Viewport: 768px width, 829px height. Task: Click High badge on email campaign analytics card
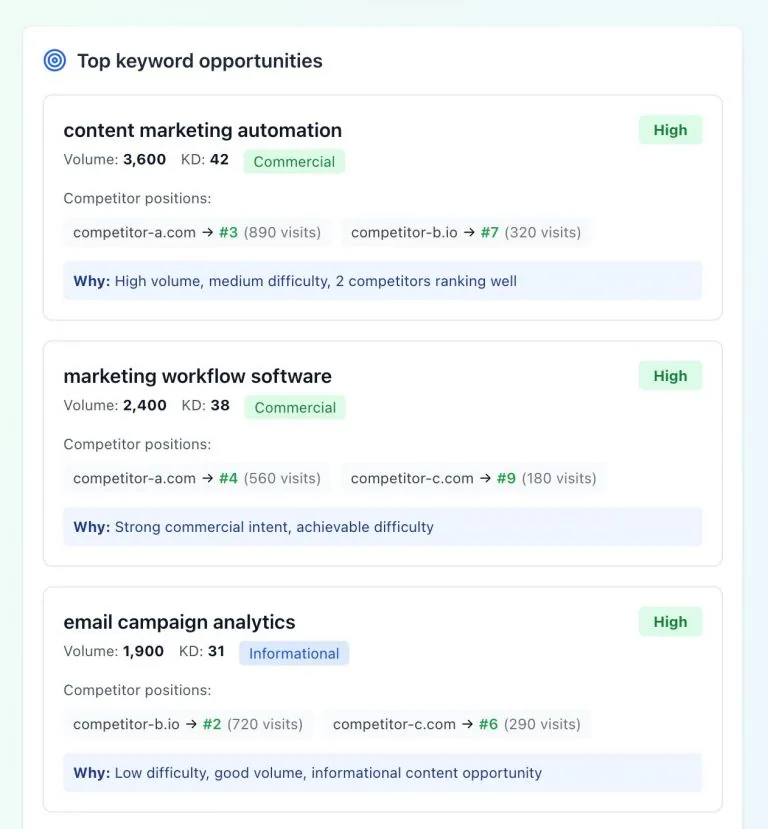[x=670, y=622]
